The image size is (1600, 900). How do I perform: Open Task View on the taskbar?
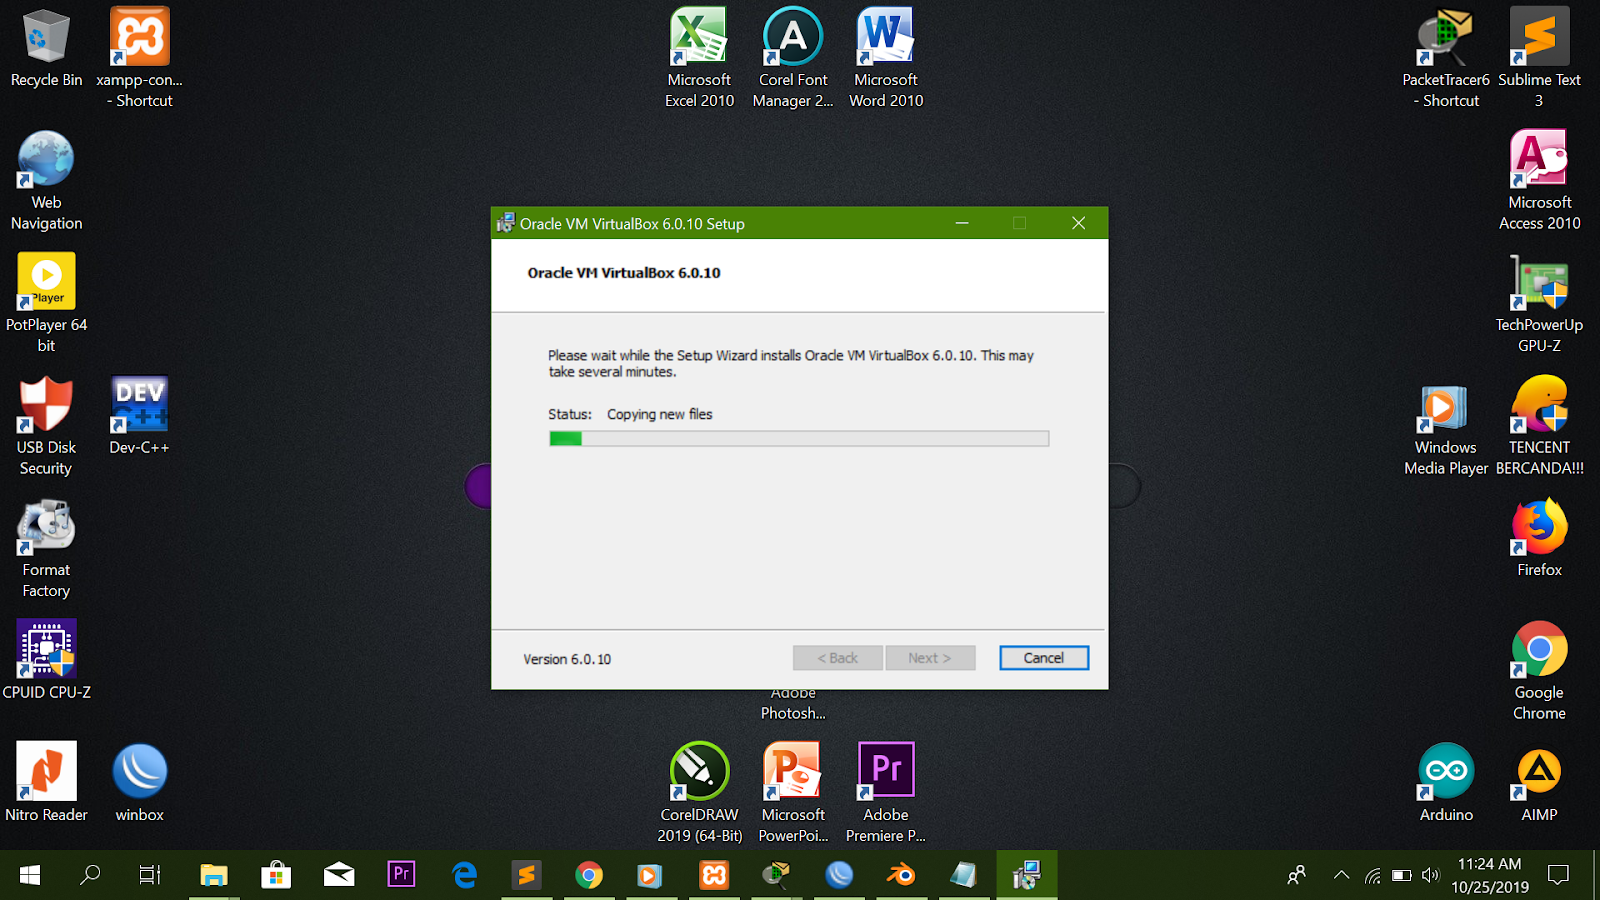pos(150,875)
